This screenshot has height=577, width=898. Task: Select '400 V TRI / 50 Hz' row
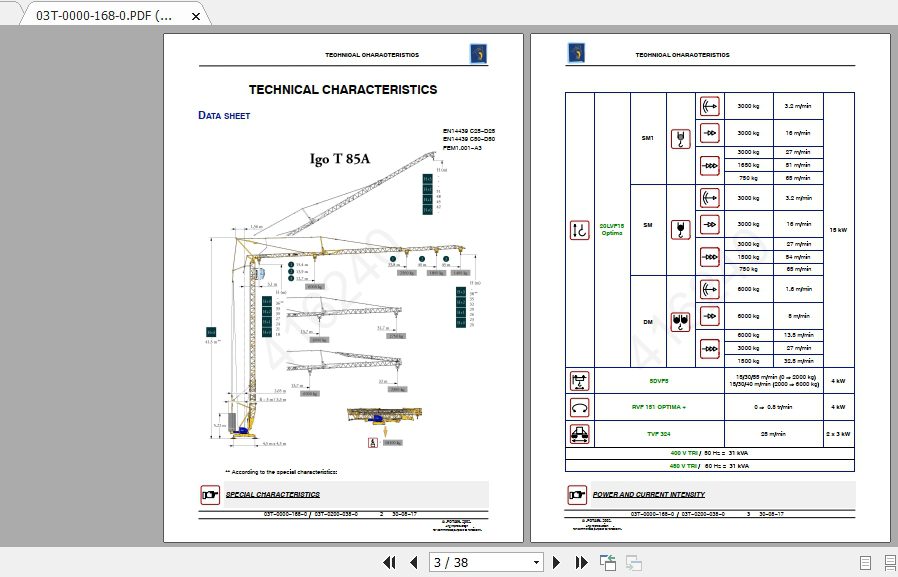(x=710, y=453)
